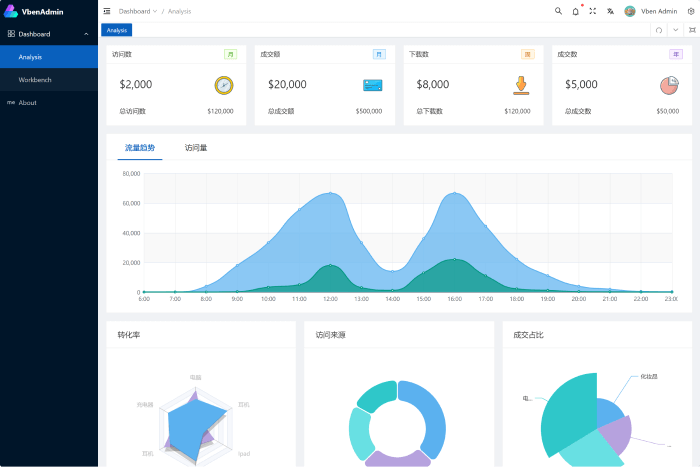This screenshot has height=467, width=700.
Task: Click the clock icon in the $2,000 card
Action: tap(224, 85)
